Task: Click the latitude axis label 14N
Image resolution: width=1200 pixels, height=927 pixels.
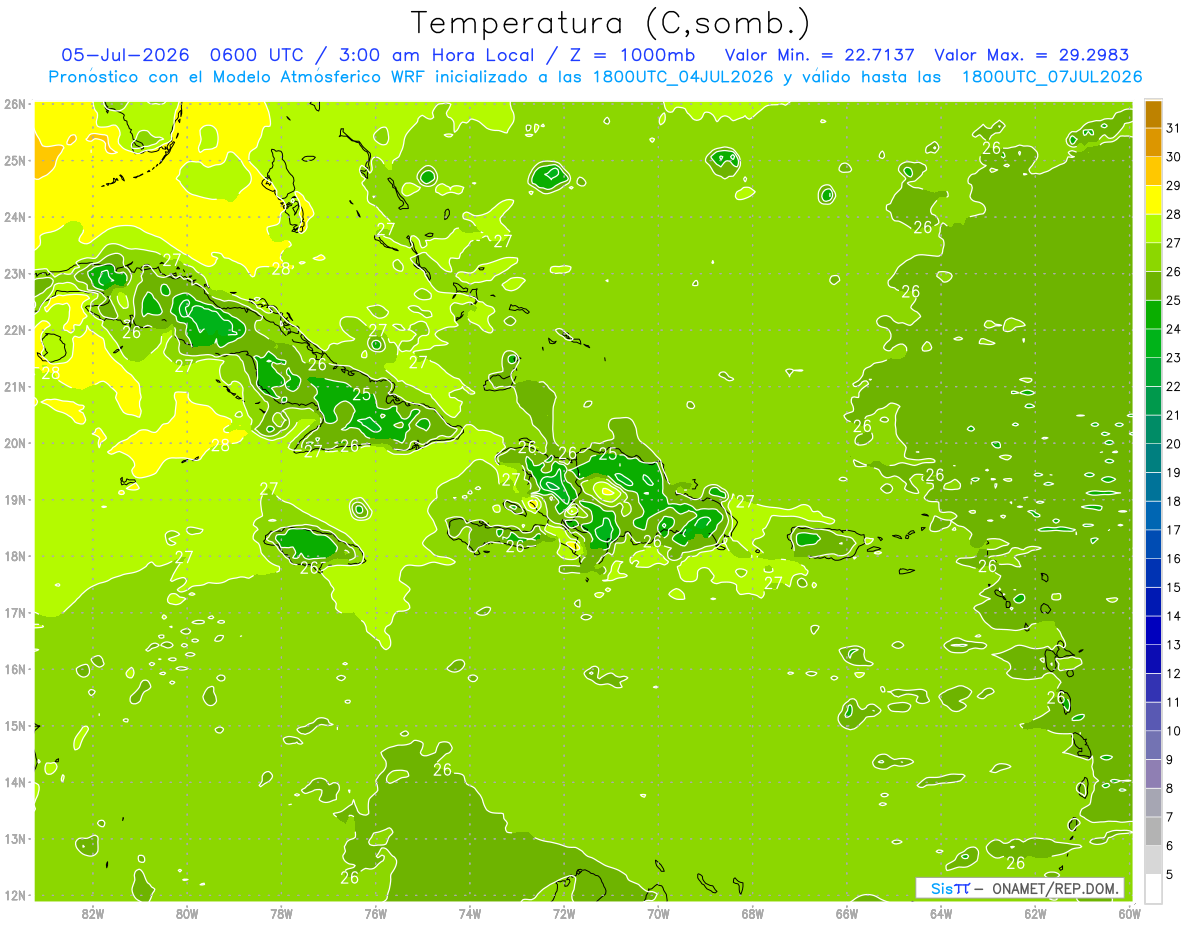Action: pos(15,782)
